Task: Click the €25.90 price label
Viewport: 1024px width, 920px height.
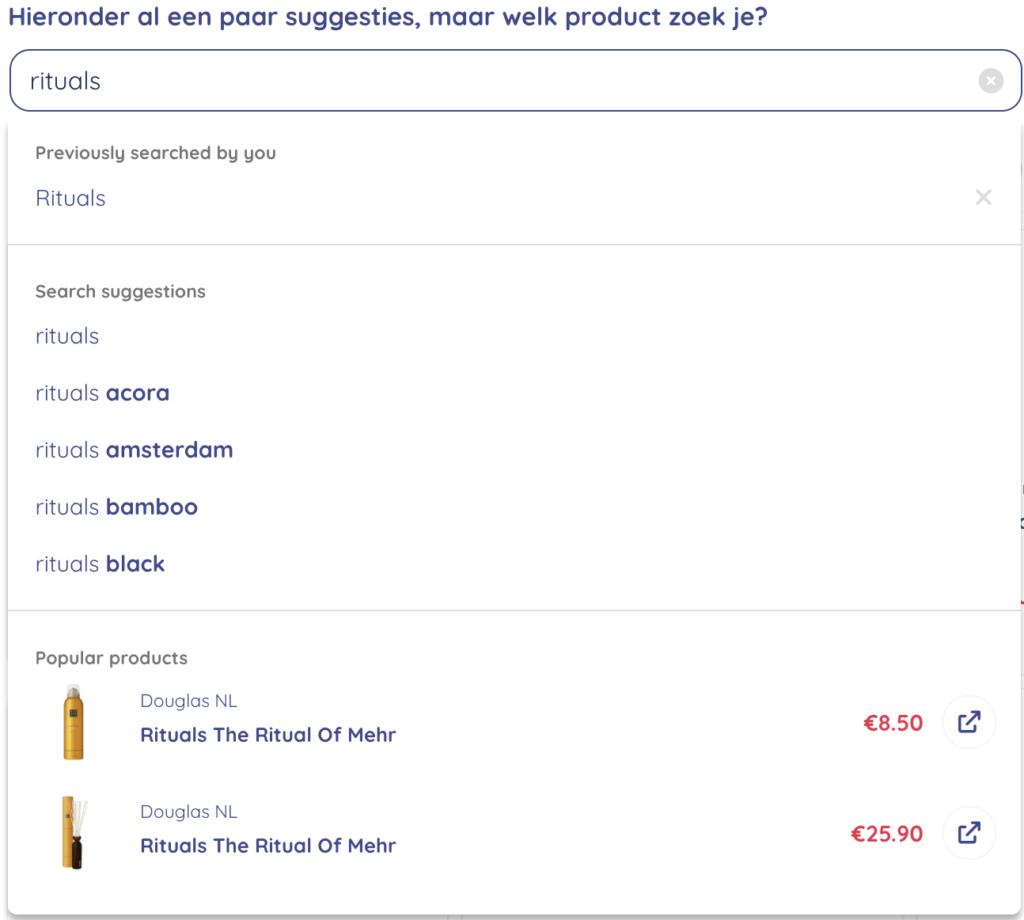Action: pos(887,834)
